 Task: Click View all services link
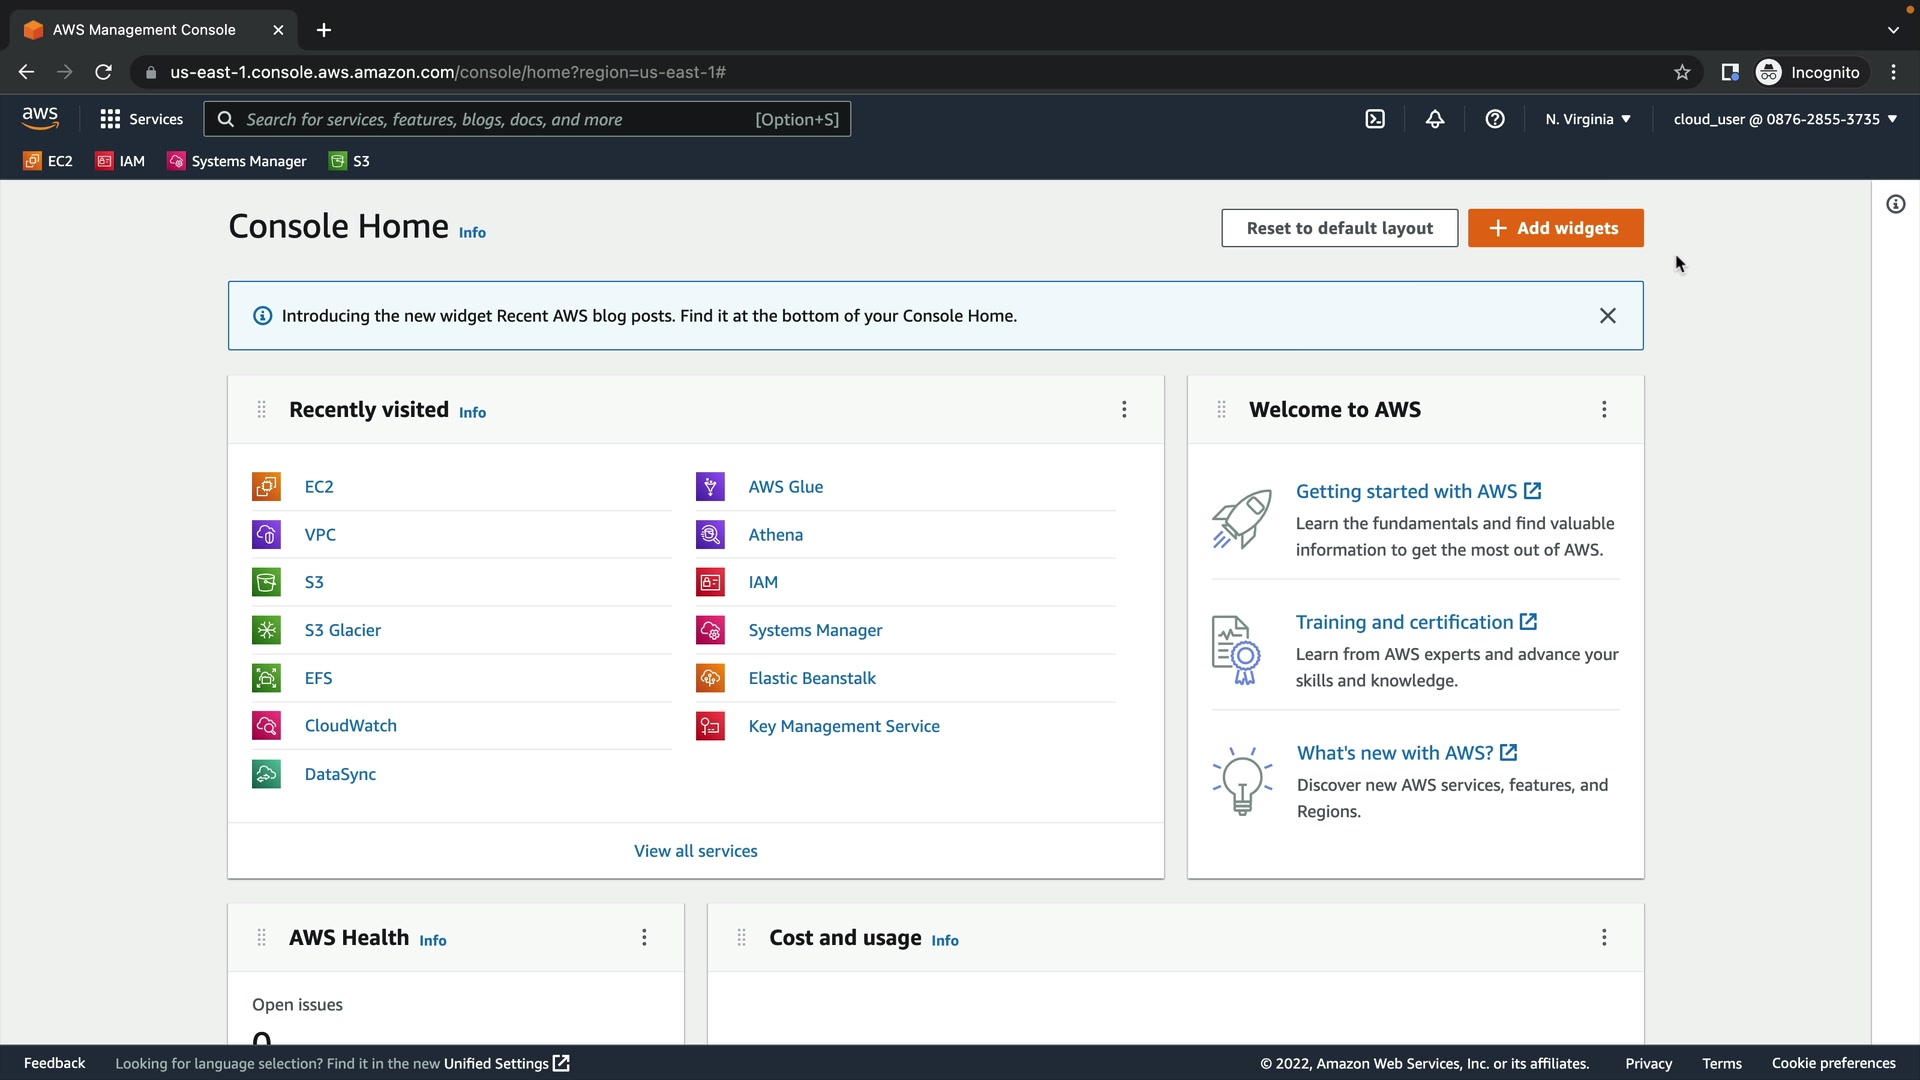point(695,851)
